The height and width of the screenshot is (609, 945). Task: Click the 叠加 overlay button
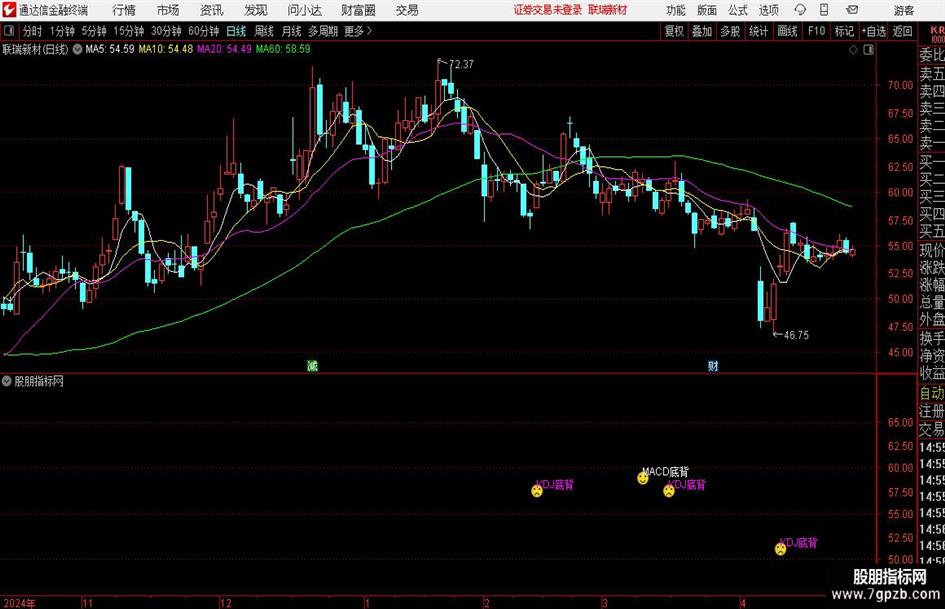(702, 31)
